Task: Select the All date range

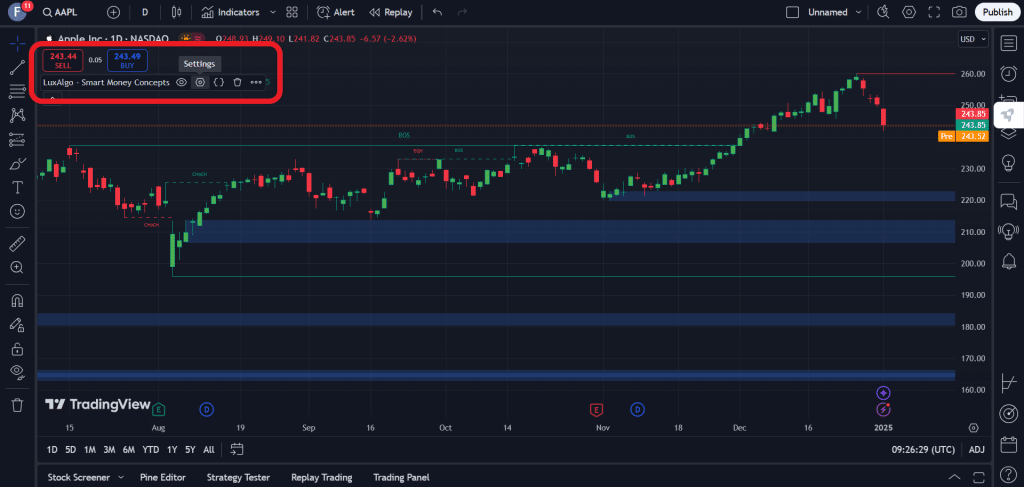Action: pyautogui.click(x=208, y=450)
